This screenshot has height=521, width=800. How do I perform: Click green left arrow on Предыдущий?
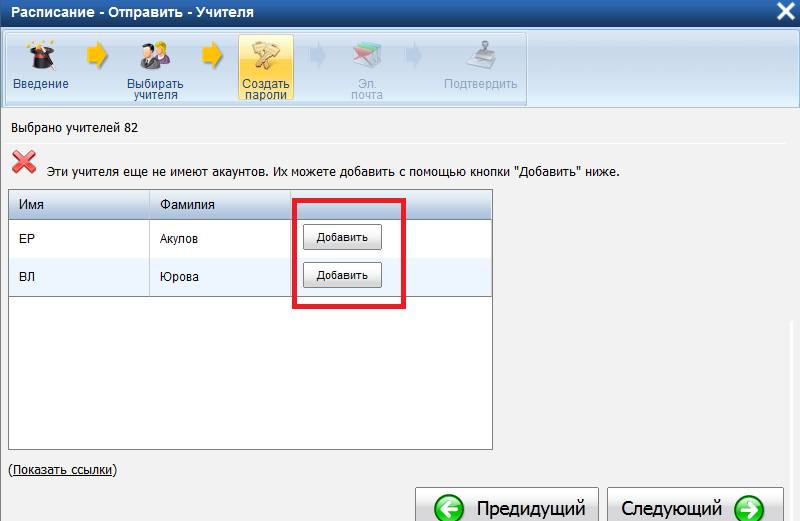(448, 509)
